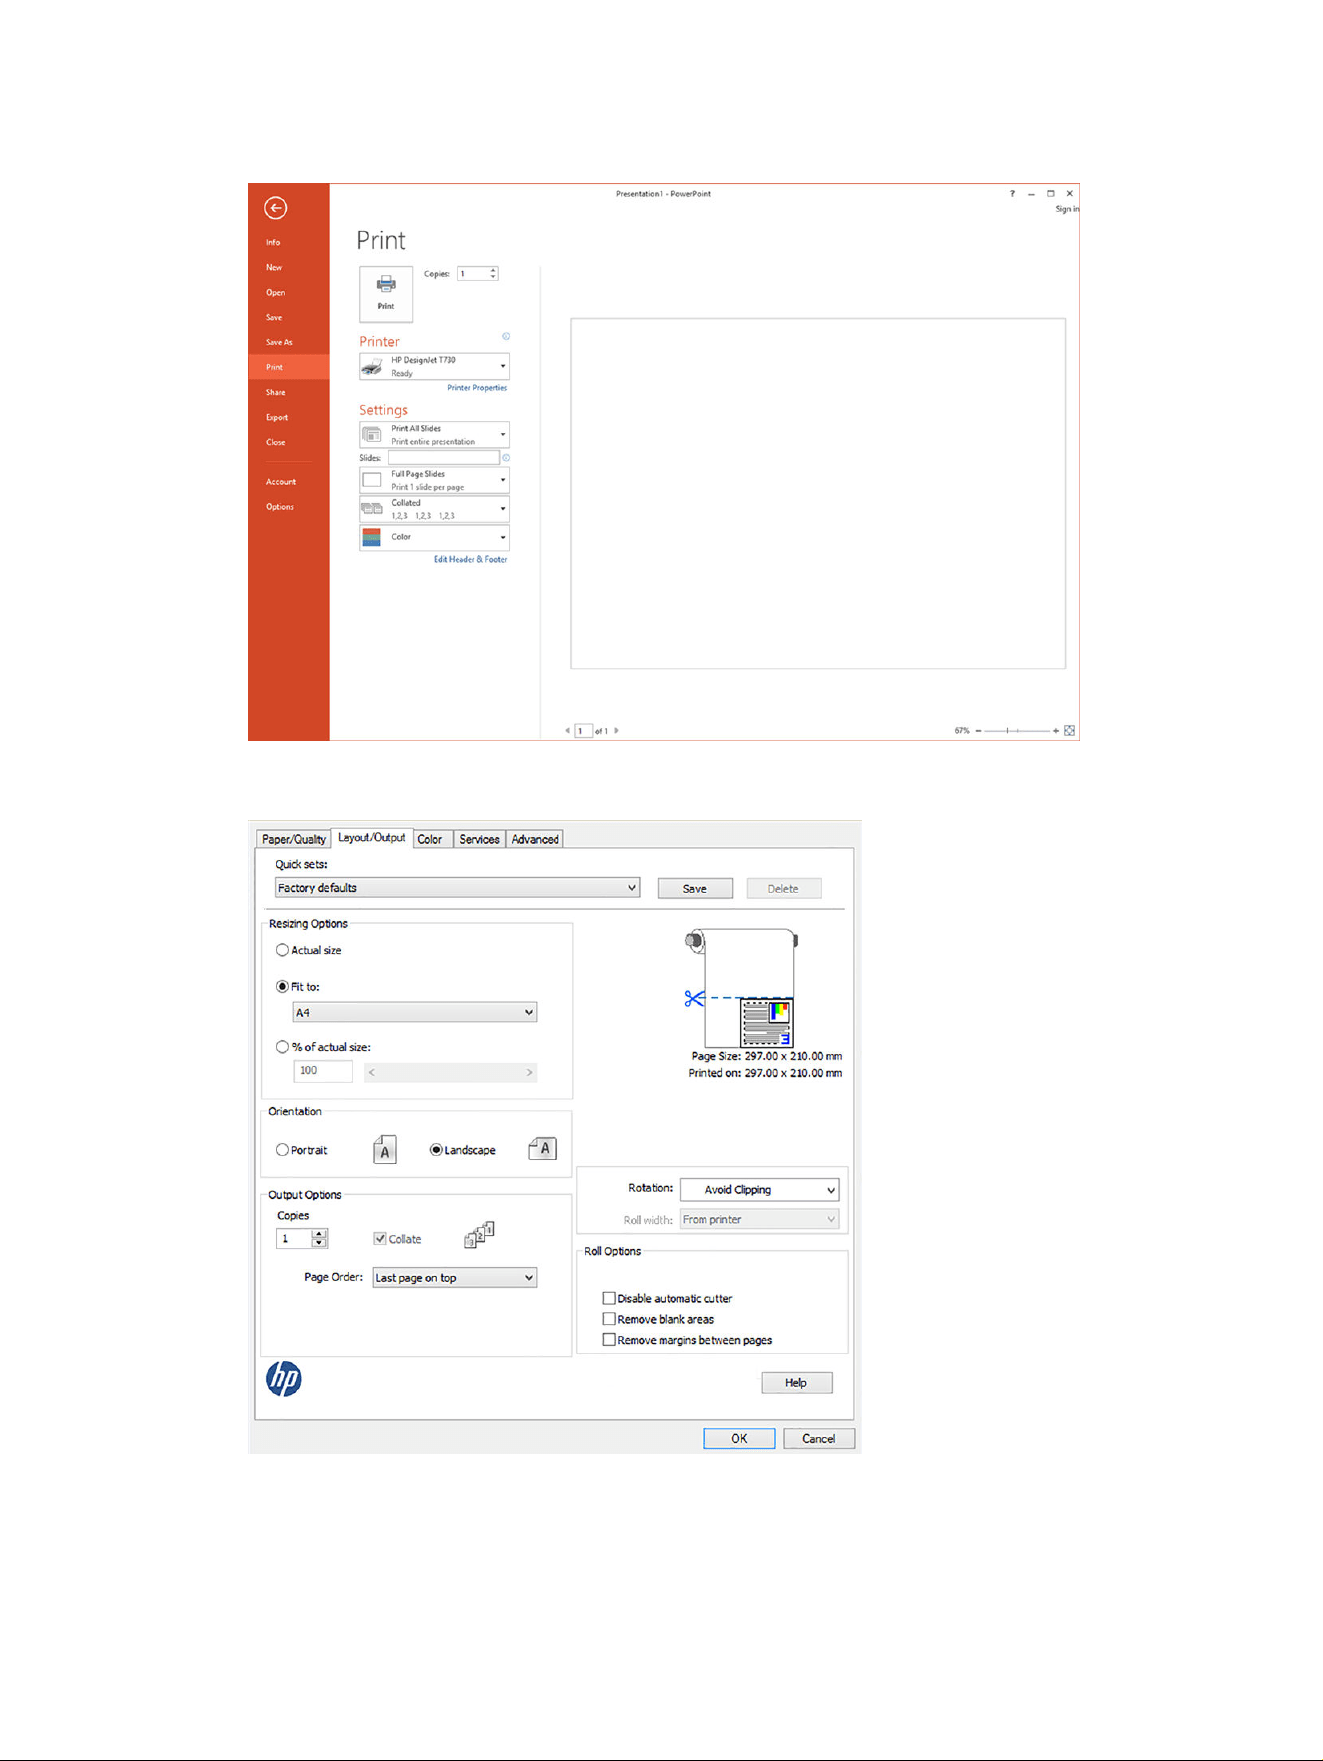Go to previous preview page arrow
Image resolution: width=1323 pixels, height=1761 pixels.
[568, 731]
